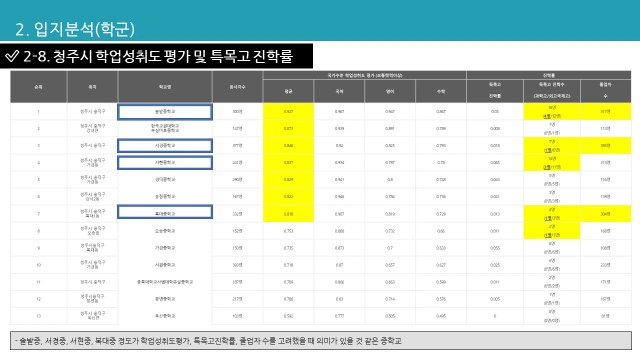This screenshot has height=360, width=640.
Task: Click the '충북대학교사범대학부설중학교' school name cell
Action: [165, 282]
